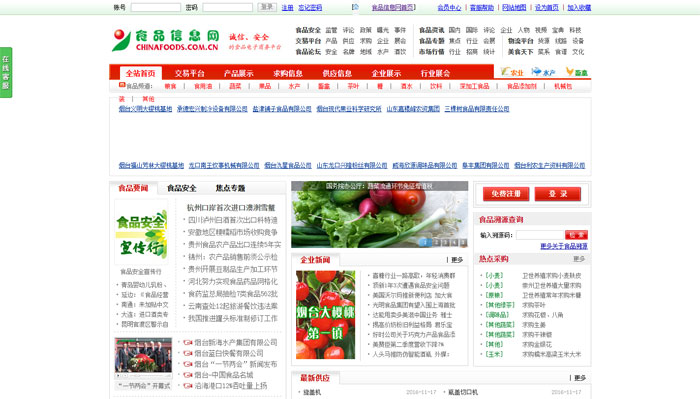Focus the traceability code input field
Image resolution: width=700 pixels, height=399 pixels.
coord(540,235)
